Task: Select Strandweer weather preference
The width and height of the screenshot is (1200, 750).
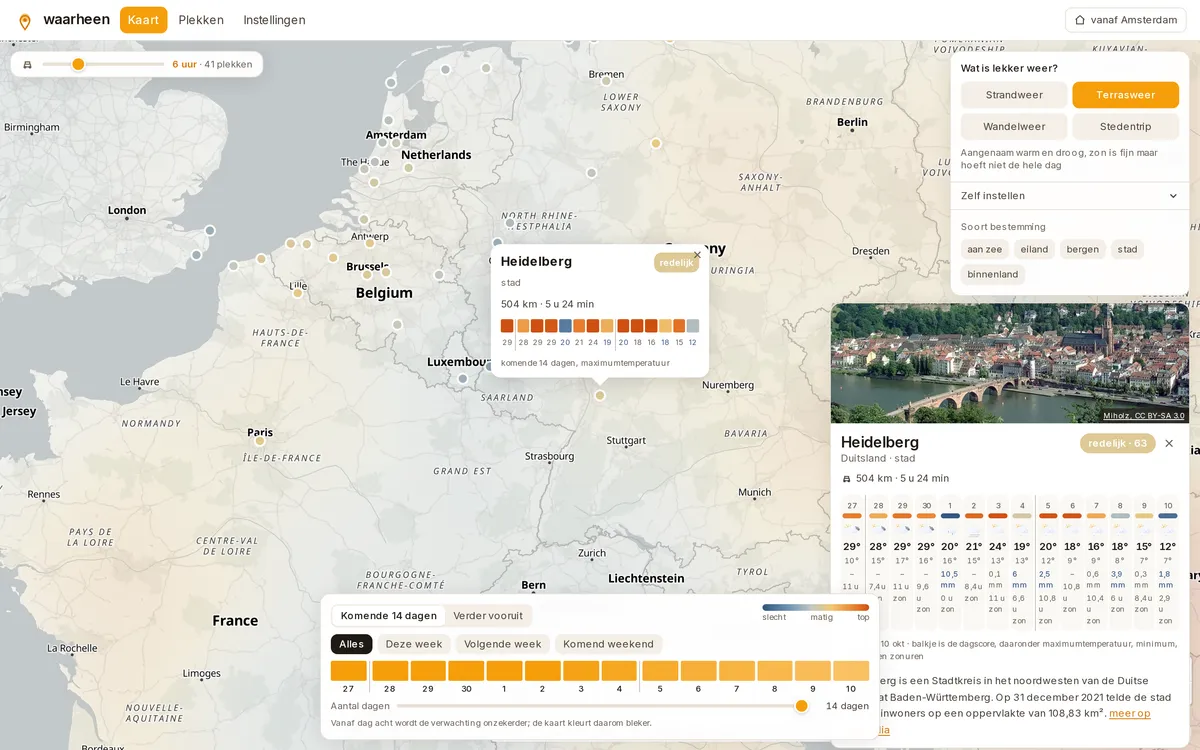Action: 1014,95
